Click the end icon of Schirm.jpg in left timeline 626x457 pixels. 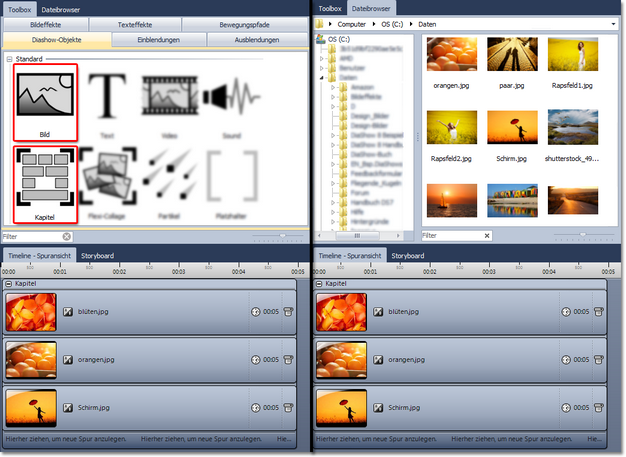[288, 408]
